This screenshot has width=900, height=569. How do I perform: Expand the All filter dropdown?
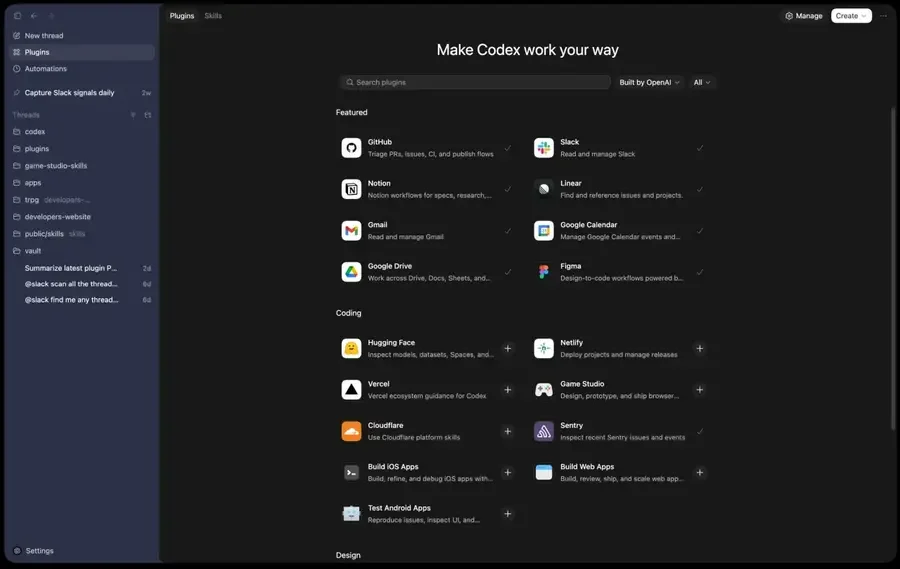click(x=702, y=83)
